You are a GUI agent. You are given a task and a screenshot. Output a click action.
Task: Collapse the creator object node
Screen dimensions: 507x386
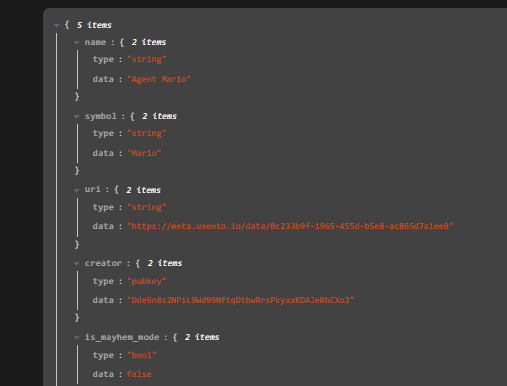[x=77, y=264]
